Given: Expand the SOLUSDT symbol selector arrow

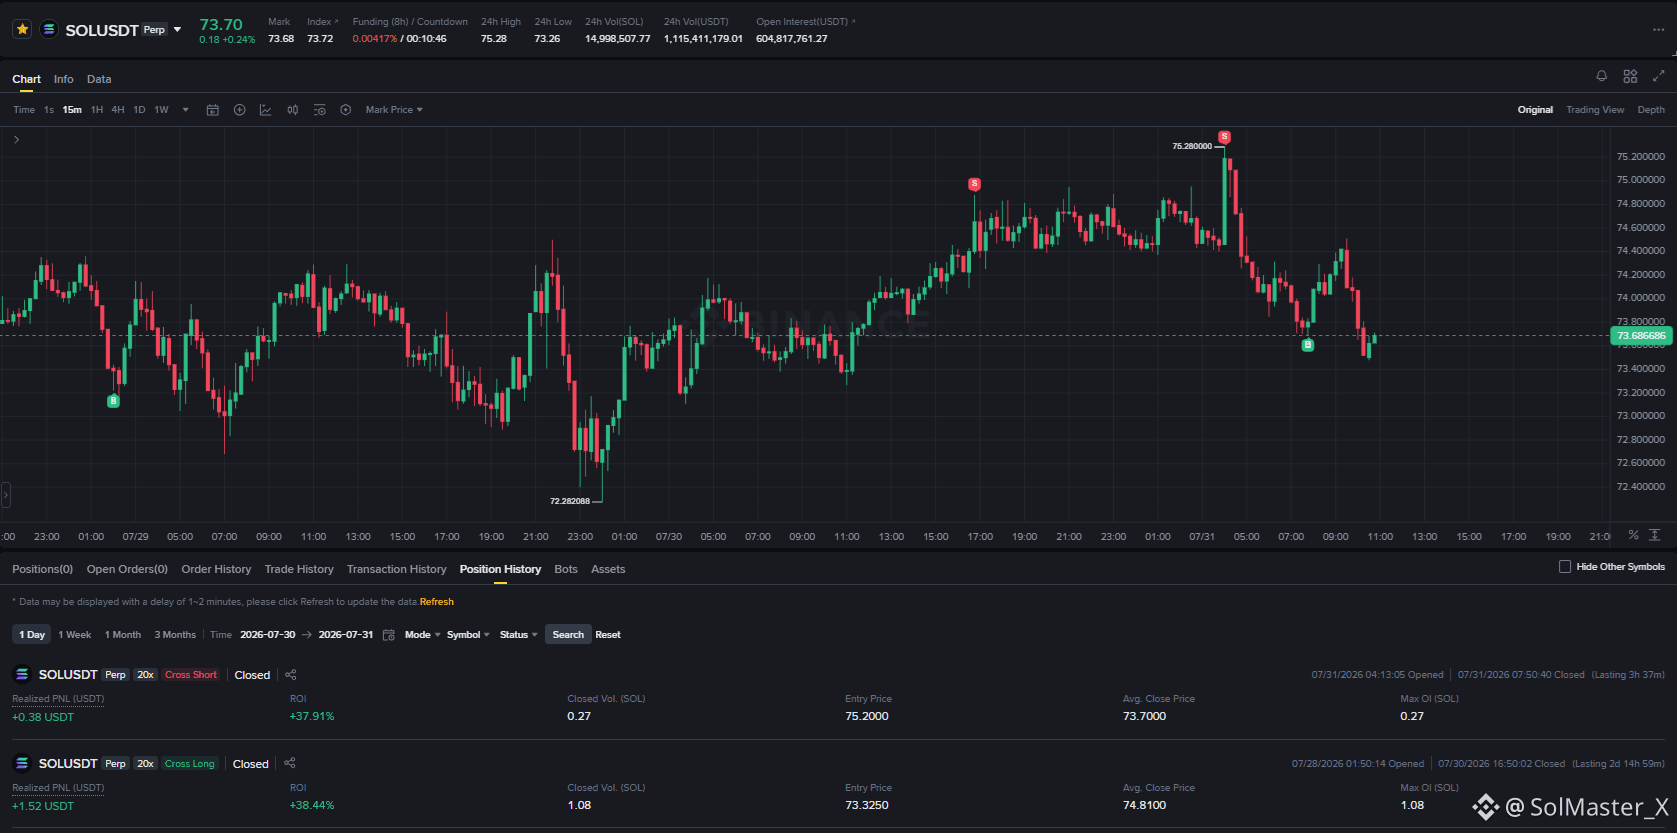Looking at the screenshot, I should pos(177,30).
